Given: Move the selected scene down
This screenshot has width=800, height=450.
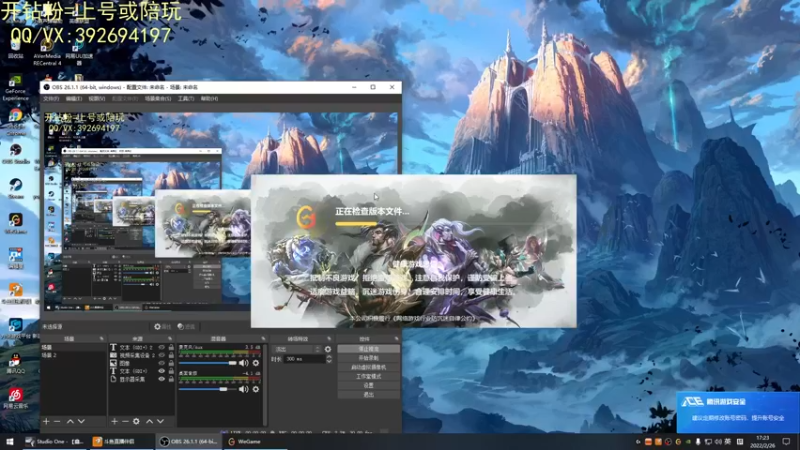Looking at the screenshot, I should (x=81, y=421).
